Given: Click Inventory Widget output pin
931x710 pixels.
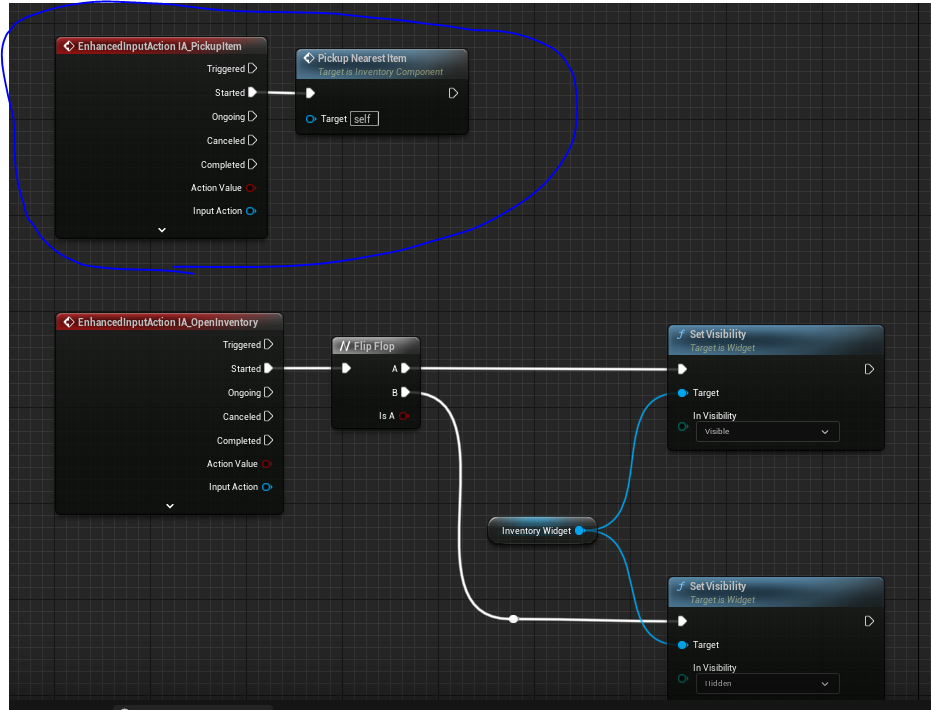Looking at the screenshot, I should 580,531.
